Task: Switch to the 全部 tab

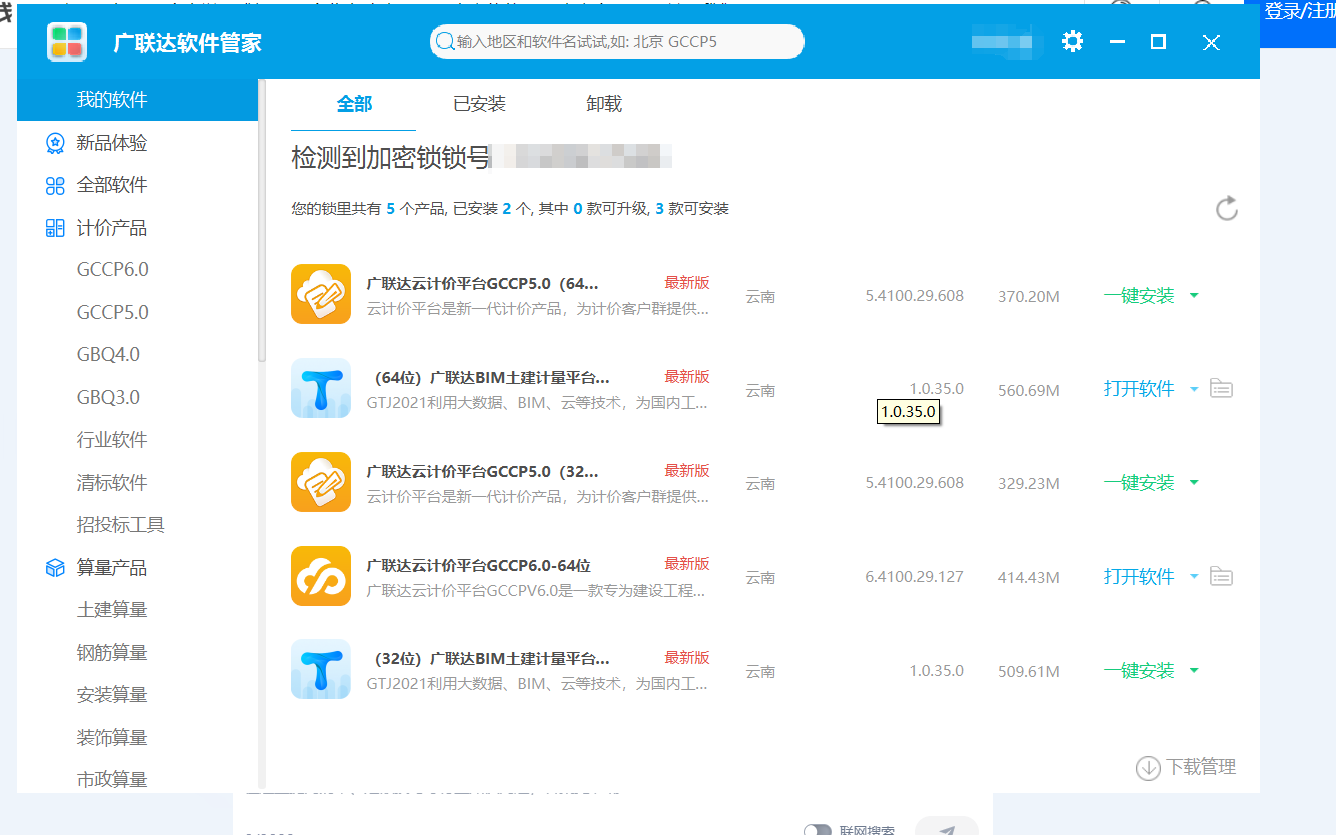Action: coord(354,104)
